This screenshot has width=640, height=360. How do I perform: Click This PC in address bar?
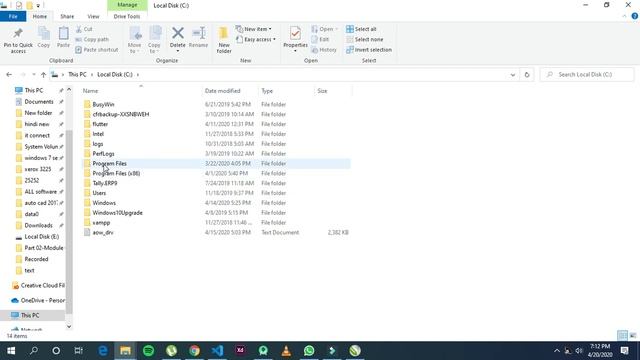[77, 75]
